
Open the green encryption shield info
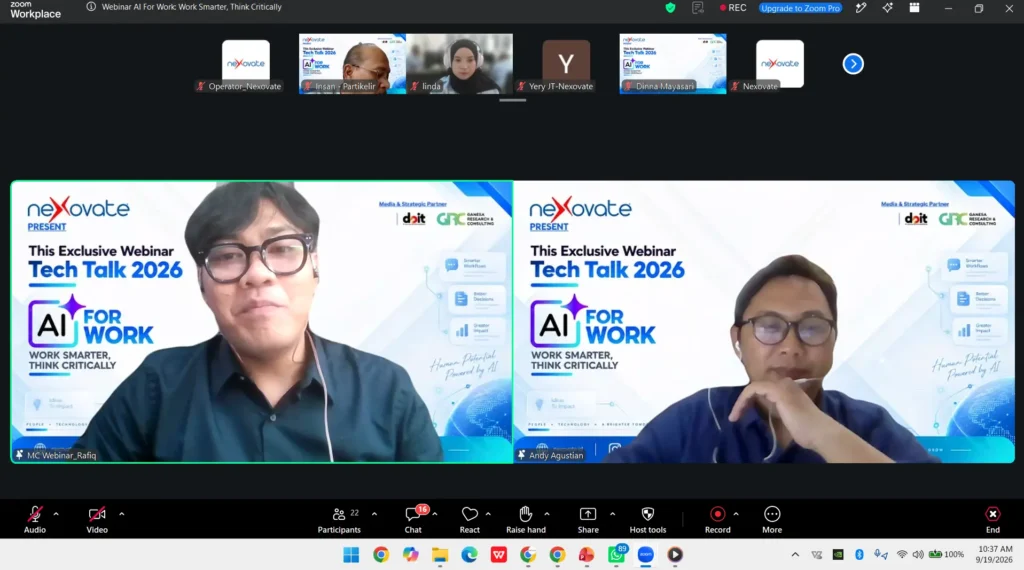(x=670, y=8)
